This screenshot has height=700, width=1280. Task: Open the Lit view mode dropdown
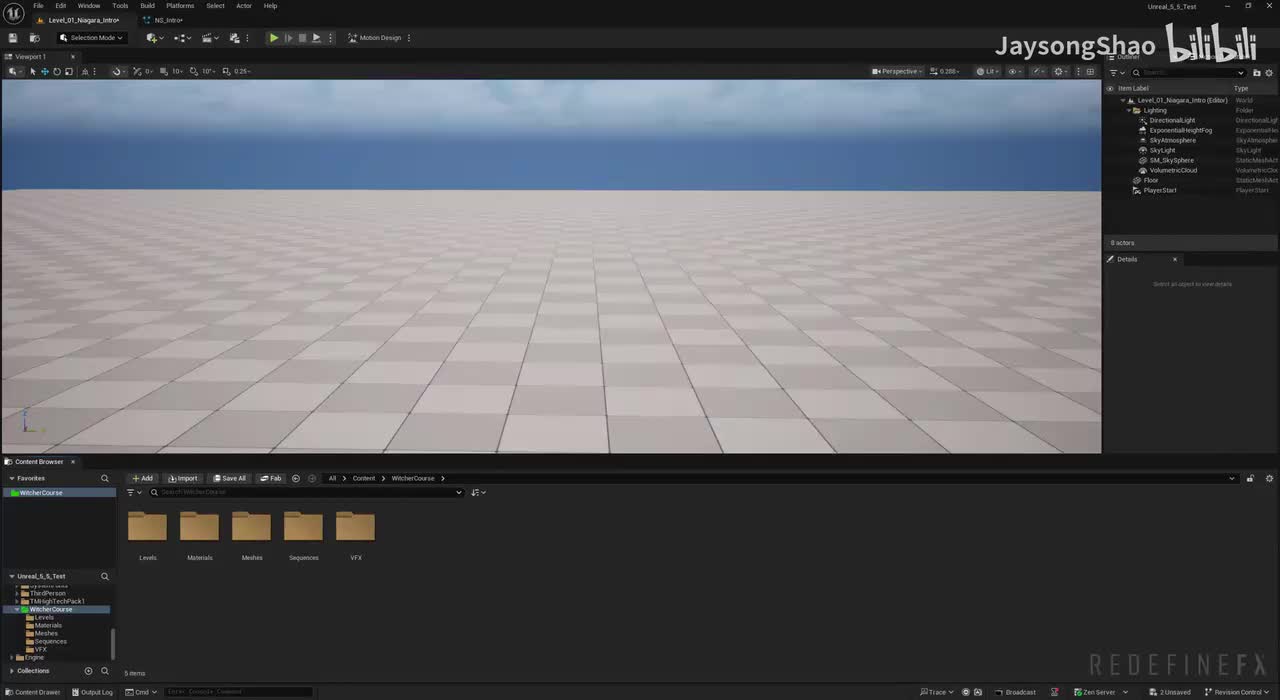tap(988, 71)
